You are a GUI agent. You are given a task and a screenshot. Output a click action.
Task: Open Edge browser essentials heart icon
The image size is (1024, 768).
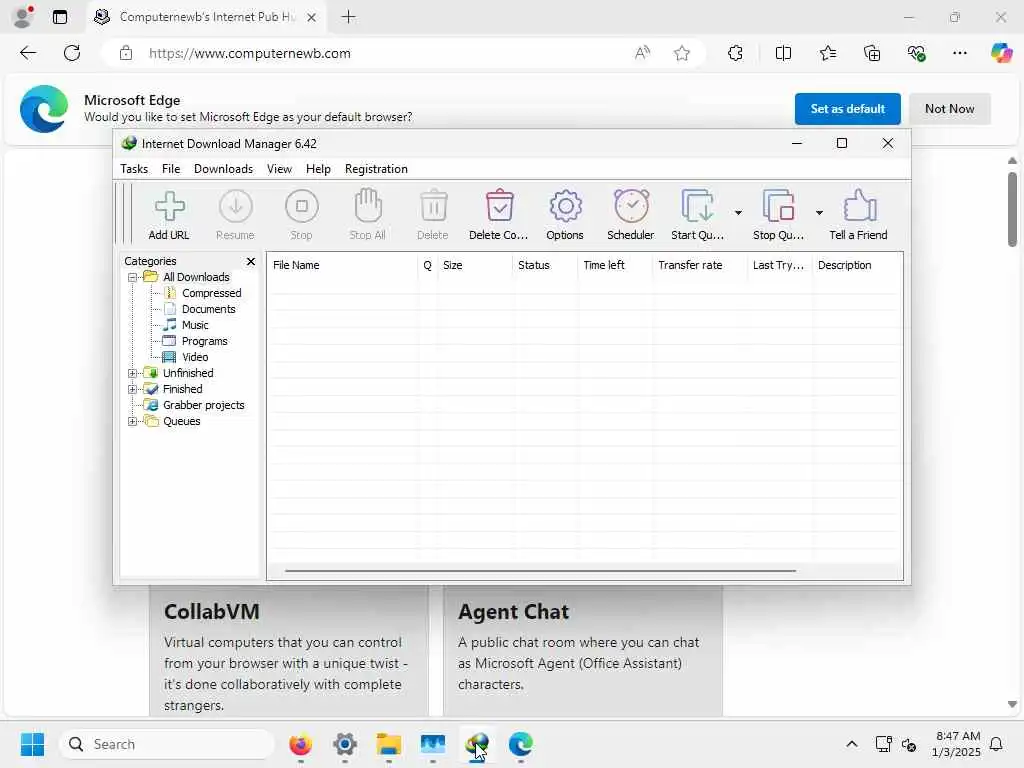click(916, 53)
